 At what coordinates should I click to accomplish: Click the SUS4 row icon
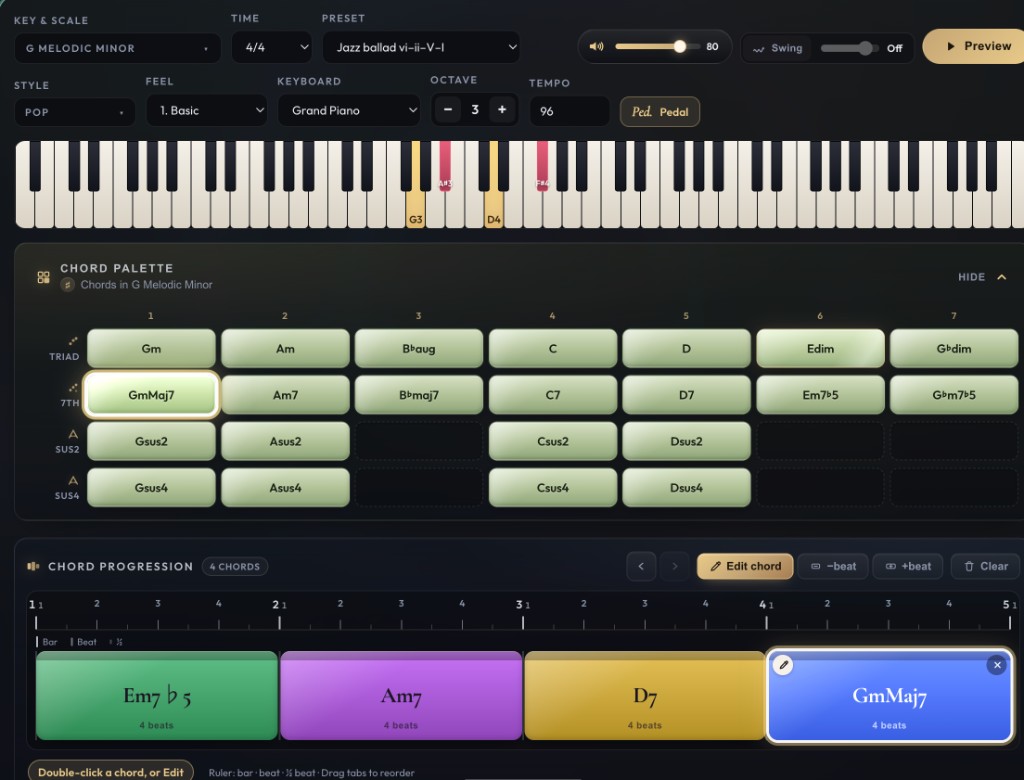click(72, 481)
